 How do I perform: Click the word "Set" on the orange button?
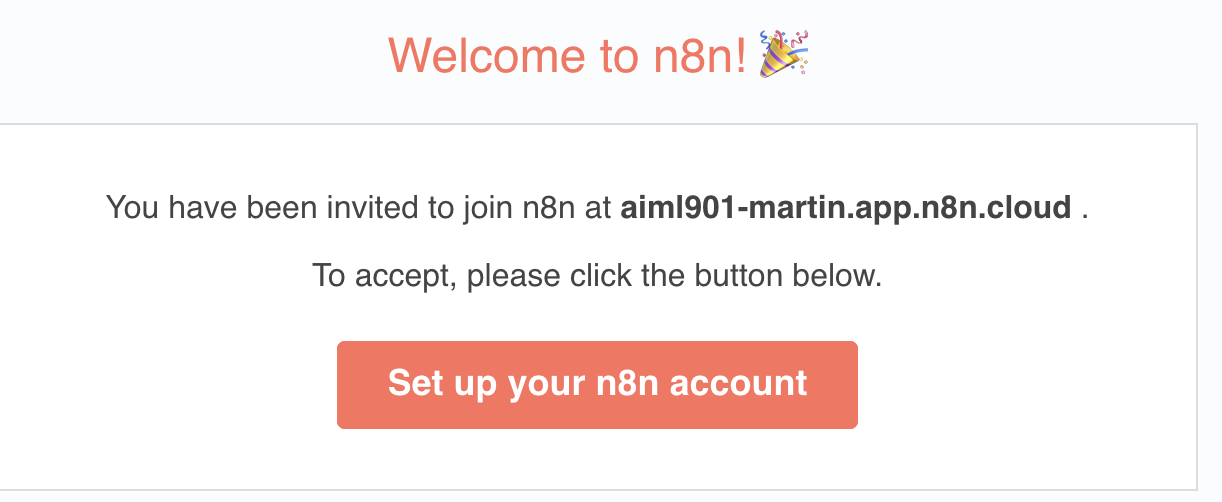pyautogui.click(x=416, y=384)
